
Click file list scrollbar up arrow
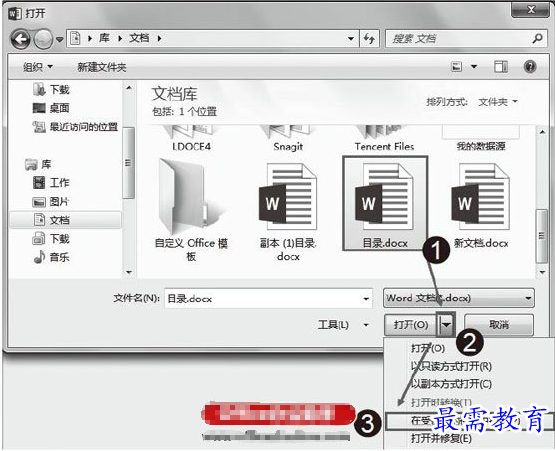[x=542, y=132]
